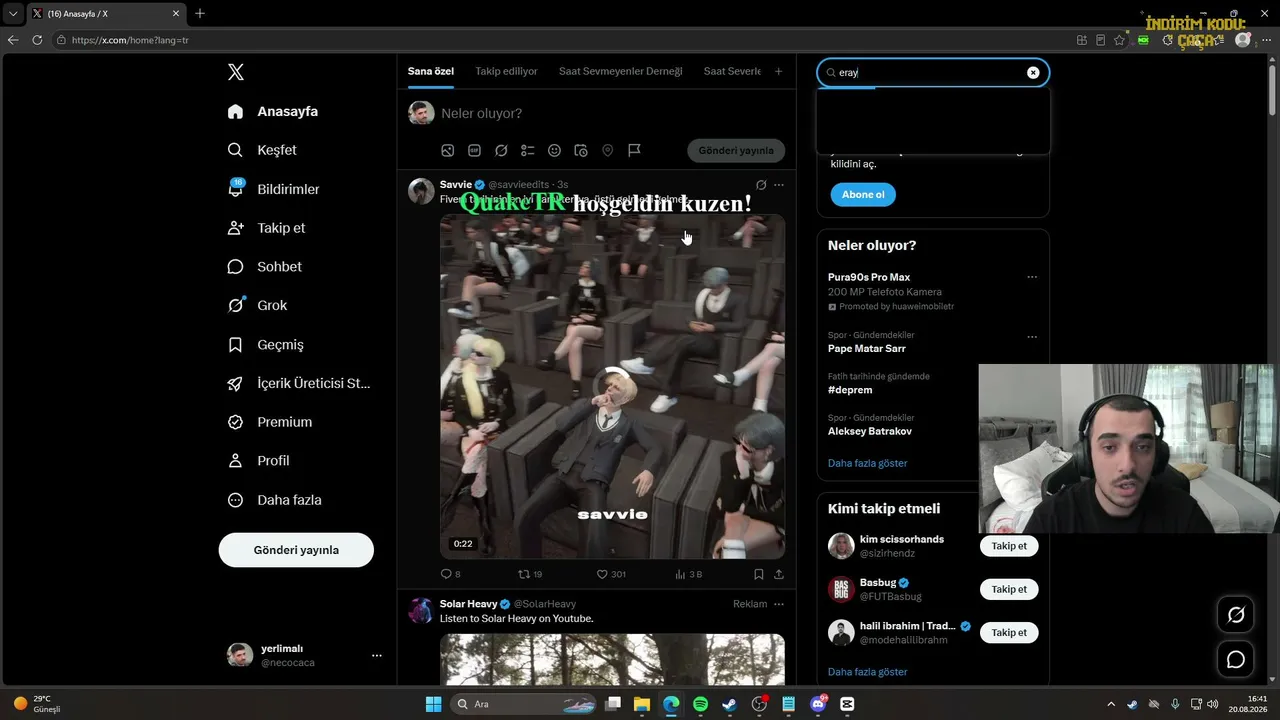
Task: Open Grok from the sidebar
Action: tap(257, 306)
